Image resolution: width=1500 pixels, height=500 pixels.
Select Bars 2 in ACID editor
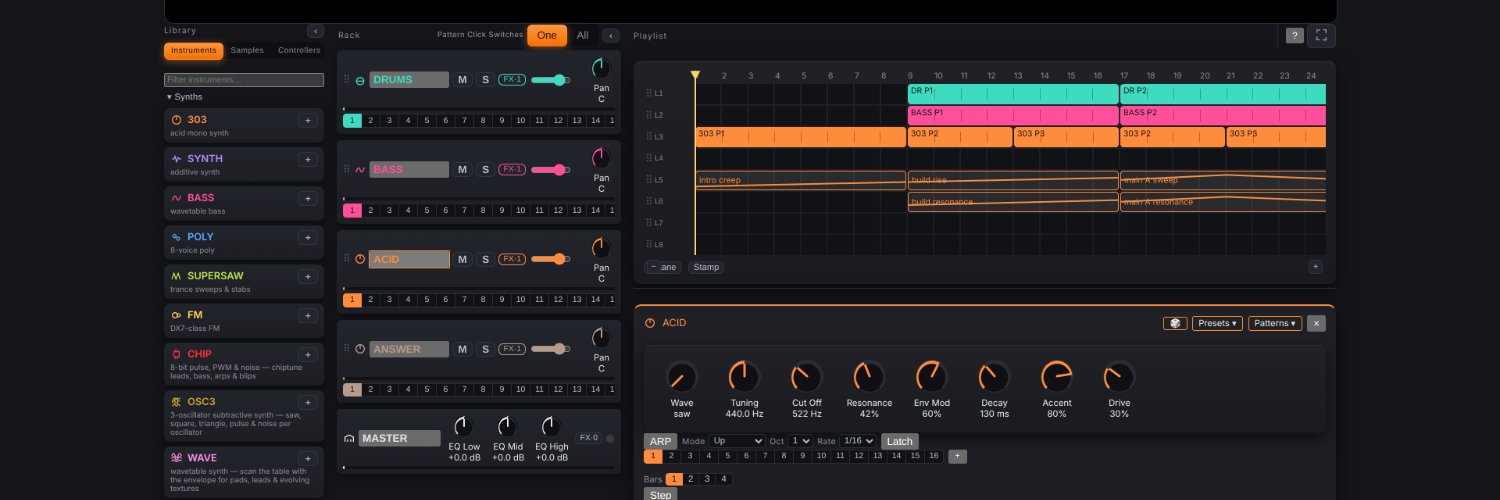pyautogui.click(x=690, y=479)
